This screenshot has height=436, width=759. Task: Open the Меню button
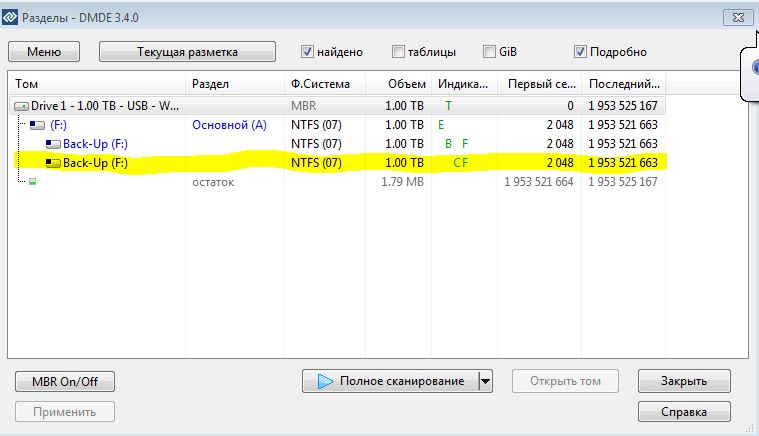(44, 52)
